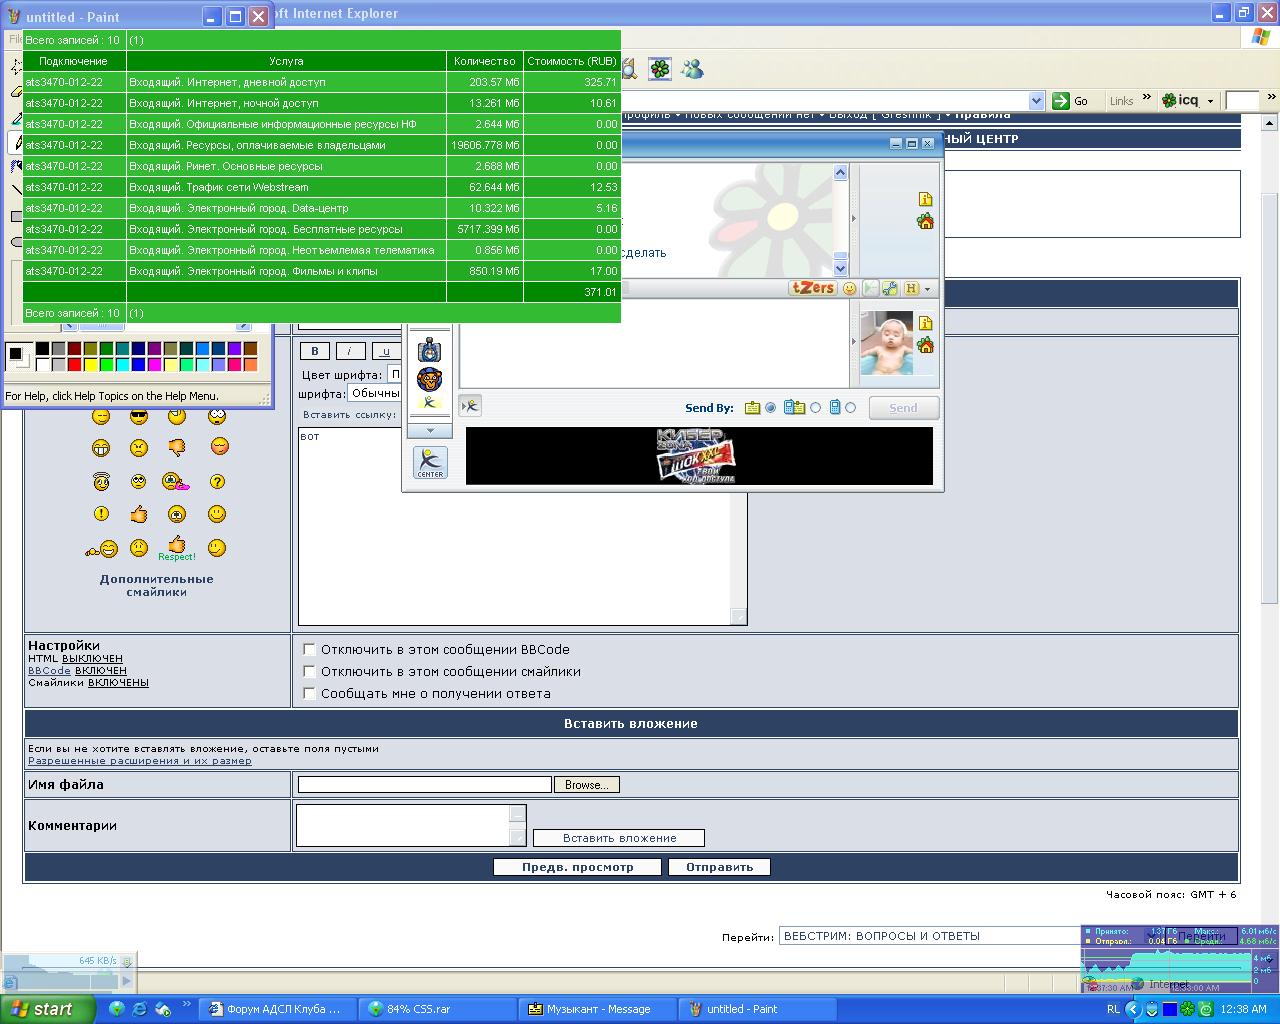Click the bold B formatting button
1280x1024 pixels.
(x=314, y=351)
